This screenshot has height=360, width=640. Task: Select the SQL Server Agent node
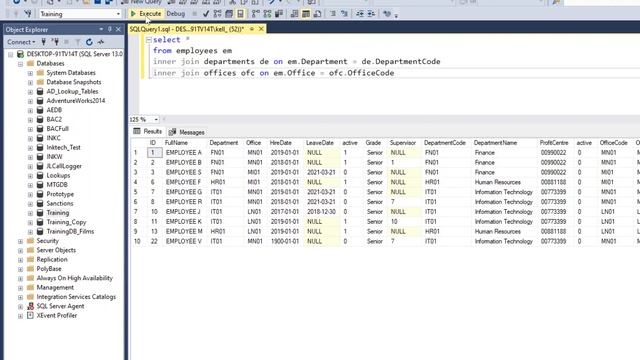coord(60,306)
